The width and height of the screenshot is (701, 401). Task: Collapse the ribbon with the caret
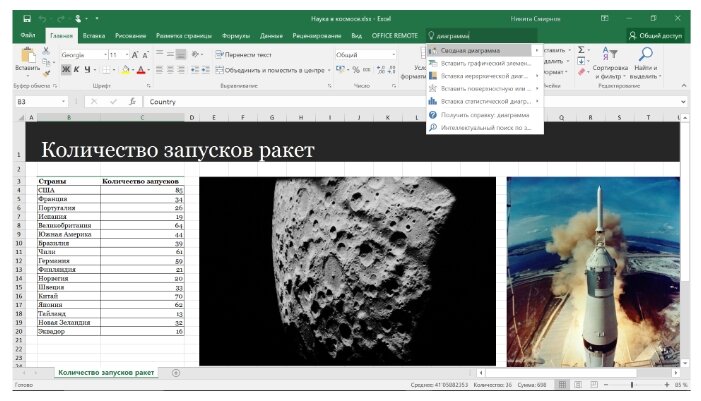[684, 85]
